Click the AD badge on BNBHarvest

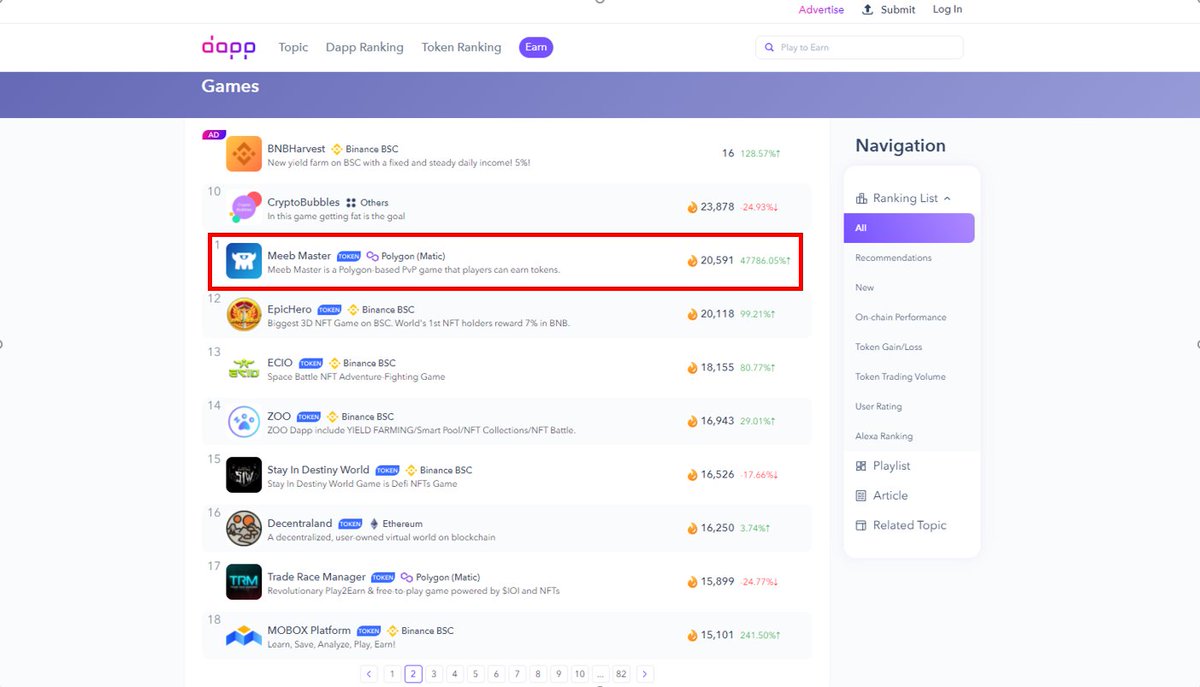[x=214, y=135]
